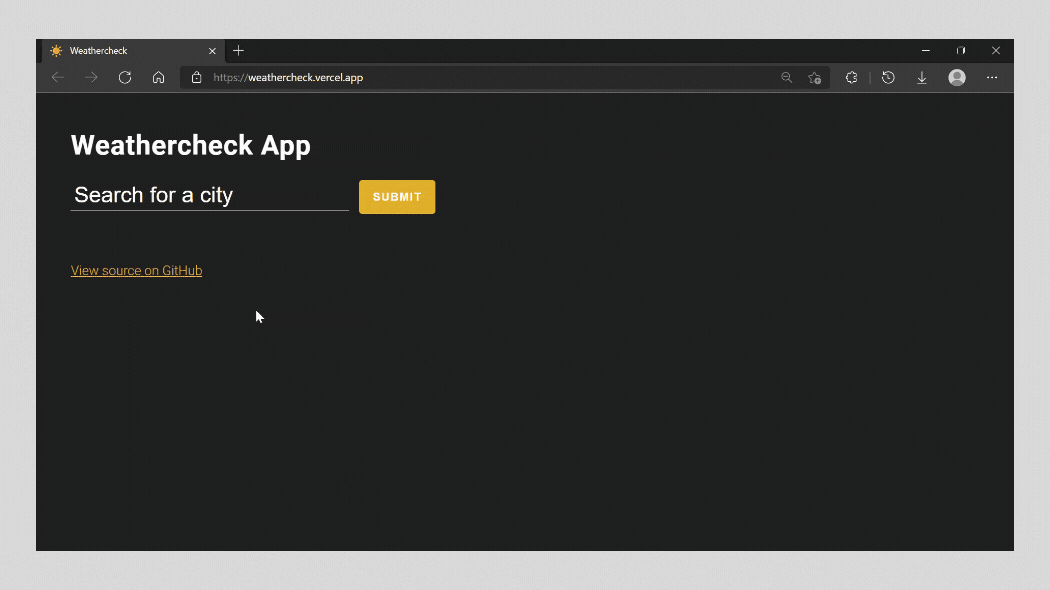
Task: Close the Weathercheck tab
Action: pyautogui.click(x=212, y=51)
